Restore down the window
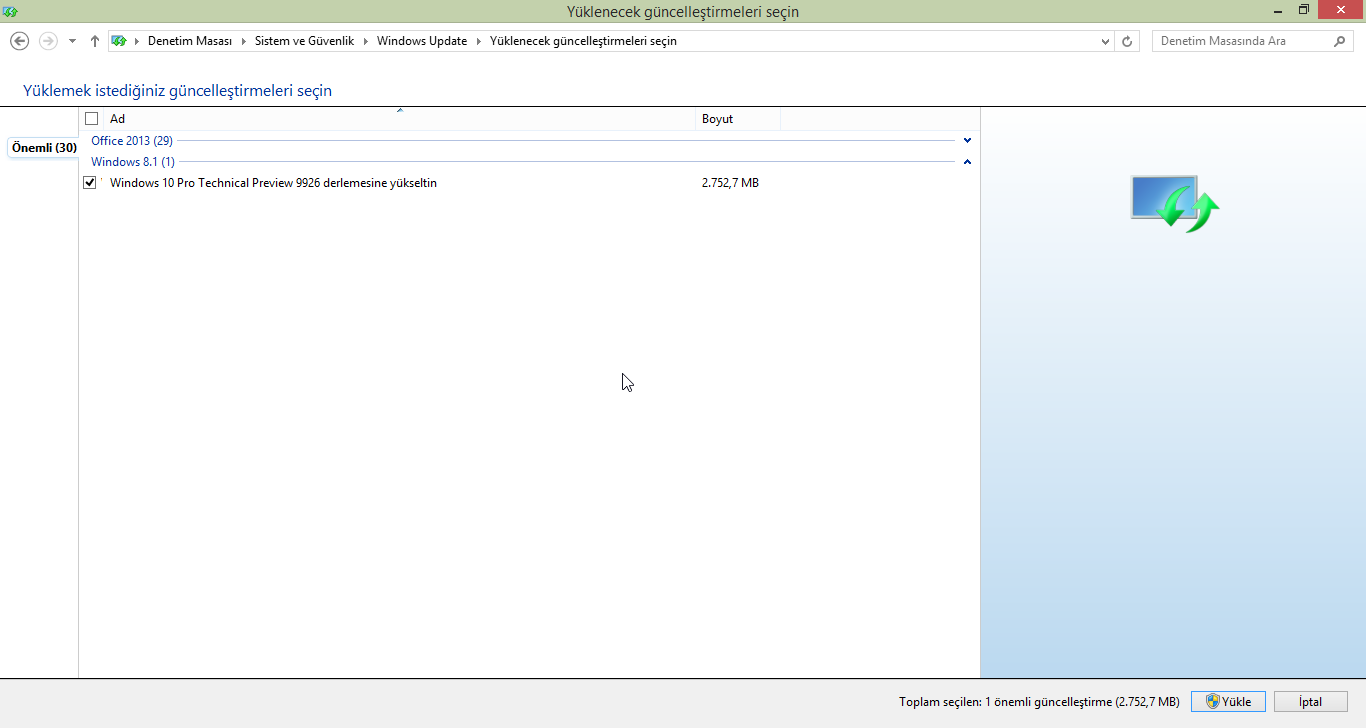Screen dimensions: 1366x728 pyautogui.click(x=1304, y=10)
